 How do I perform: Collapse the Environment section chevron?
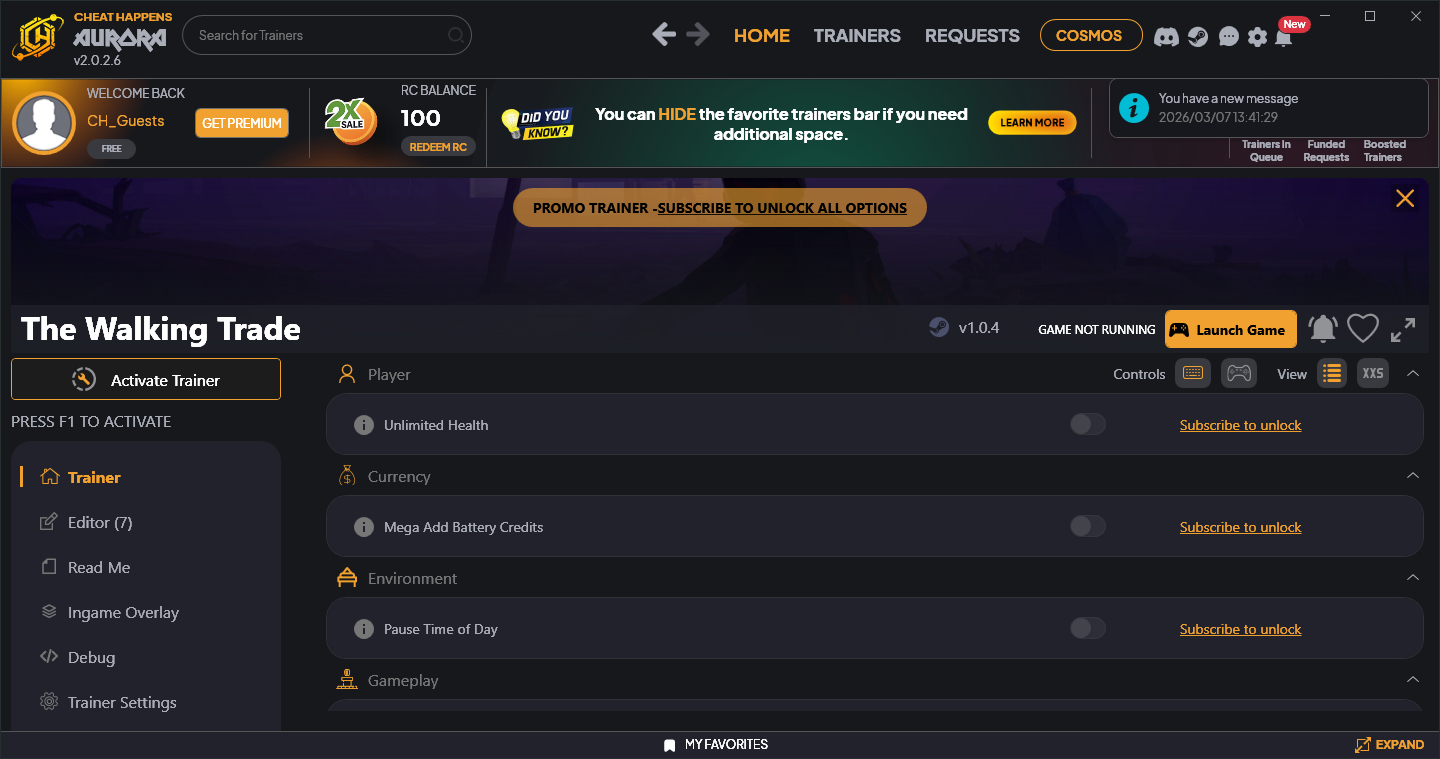(1413, 577)
